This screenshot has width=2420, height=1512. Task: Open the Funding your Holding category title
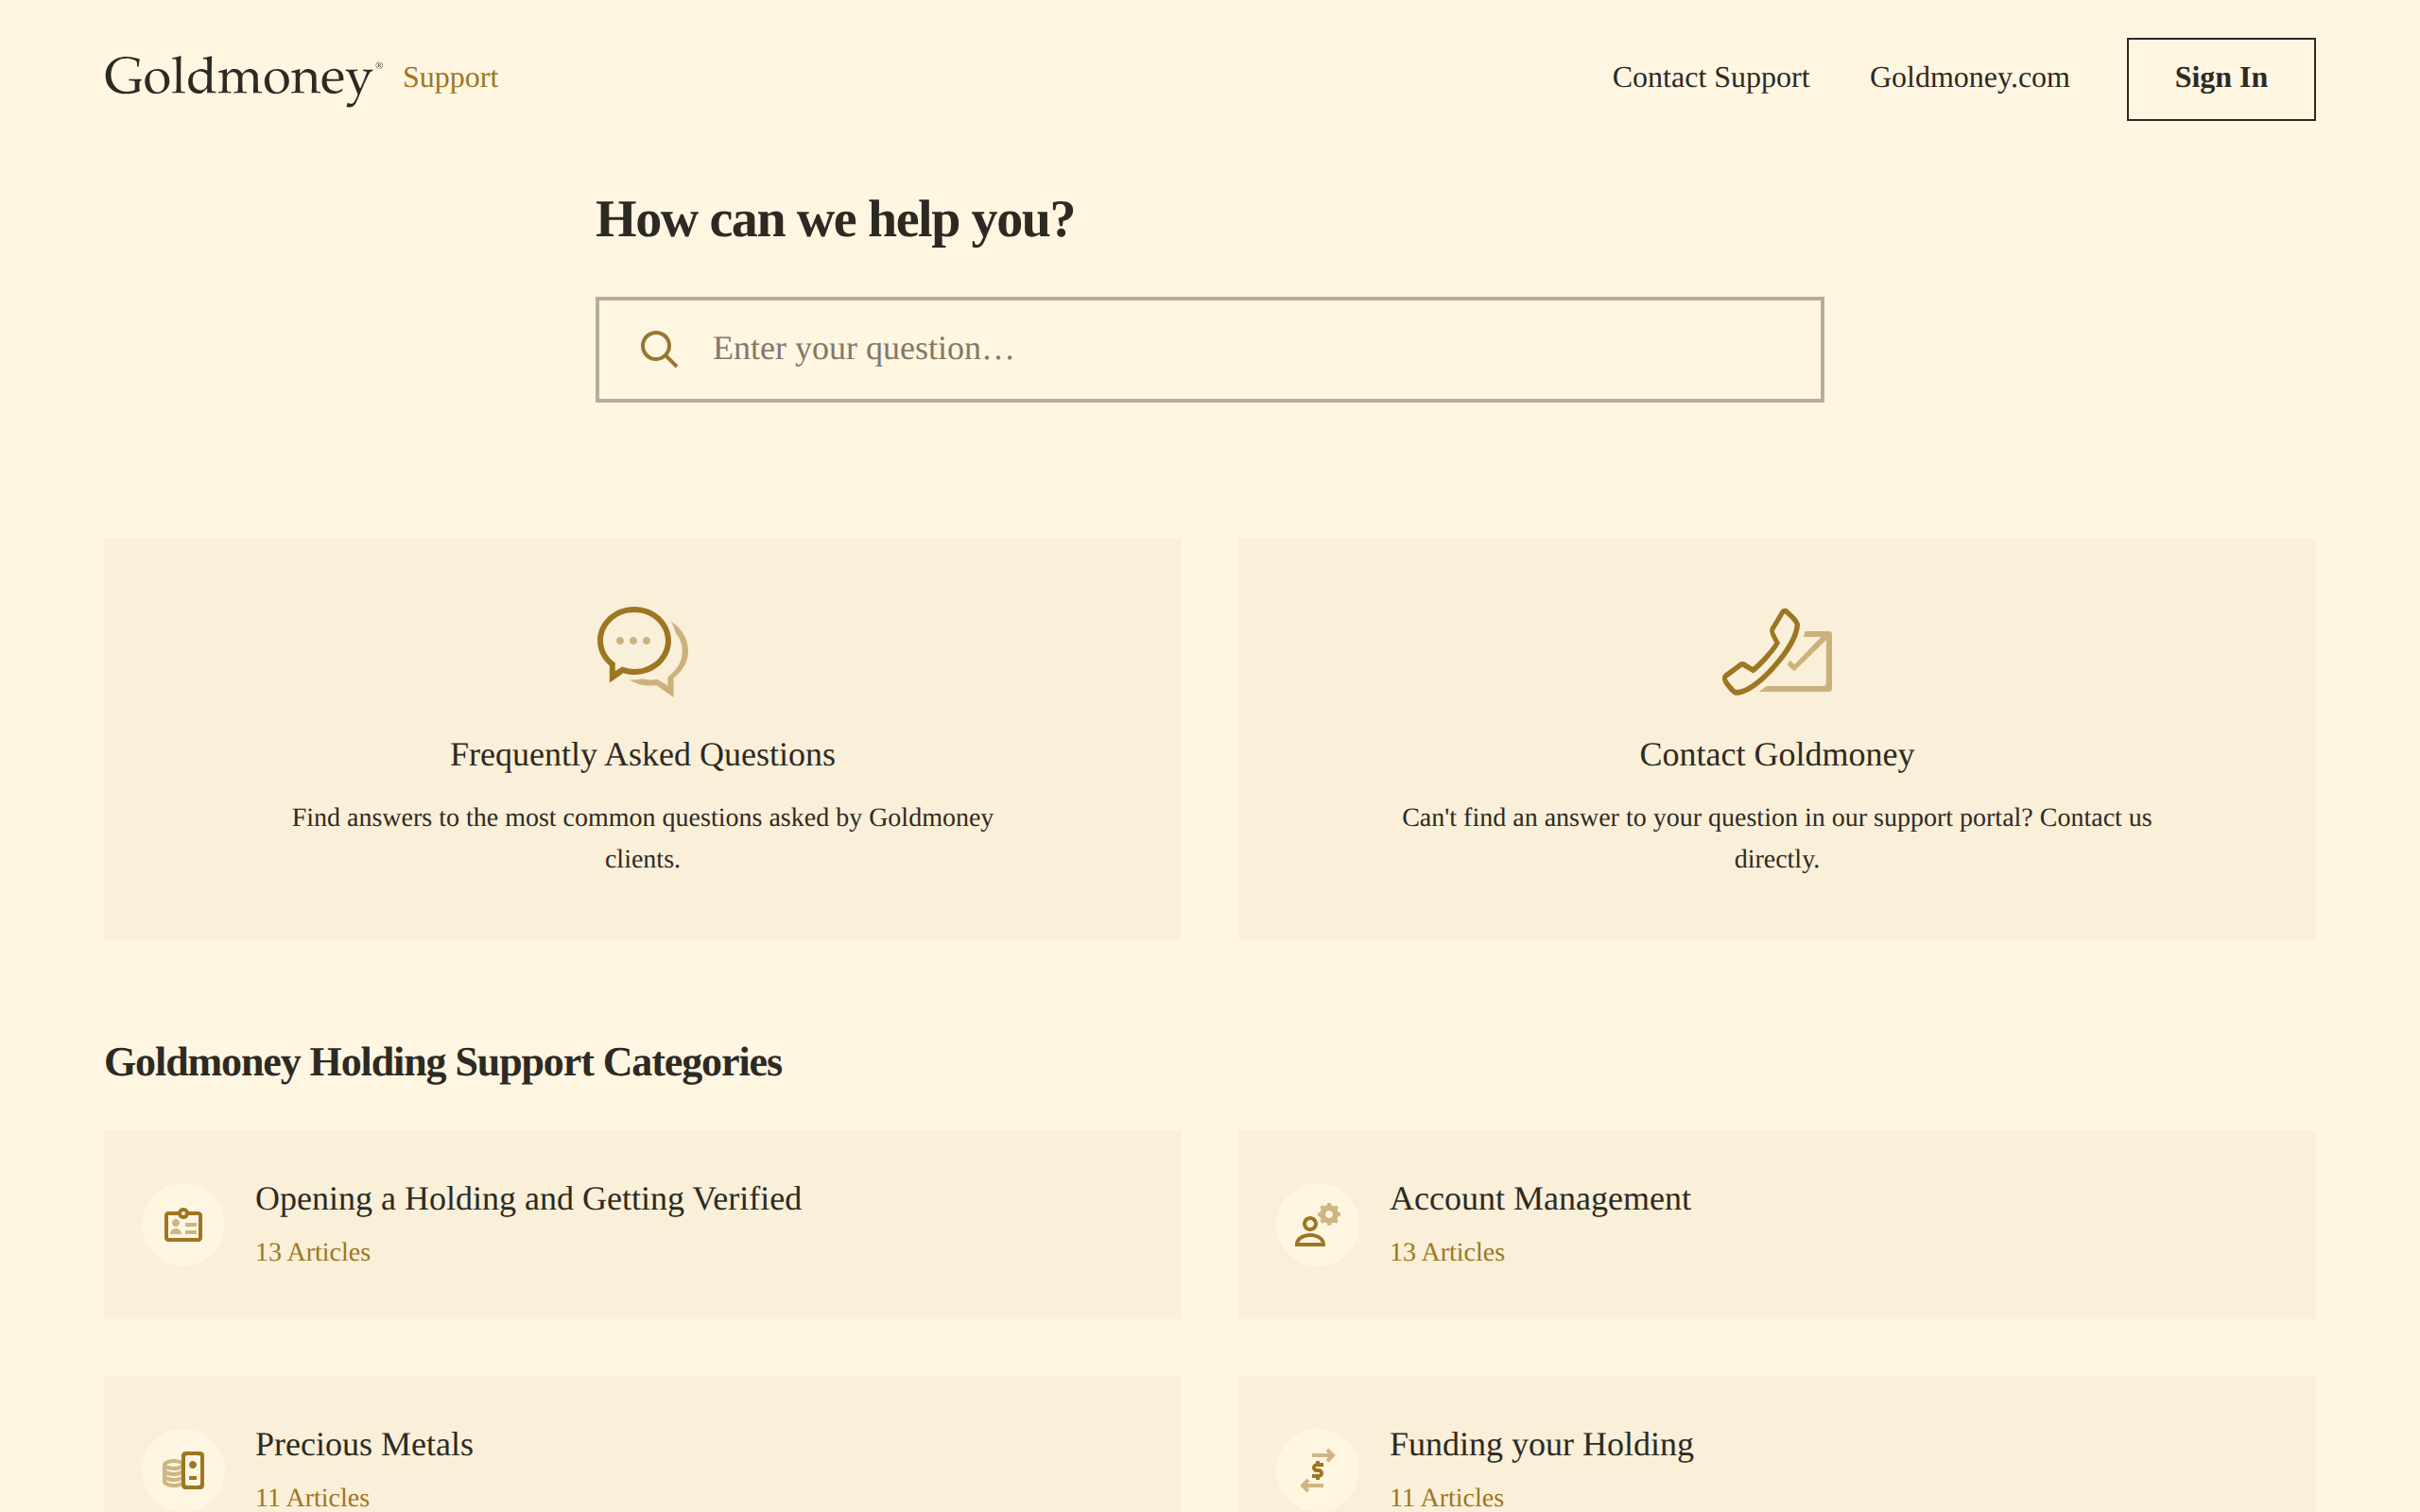click(x=1541, y=1445)
